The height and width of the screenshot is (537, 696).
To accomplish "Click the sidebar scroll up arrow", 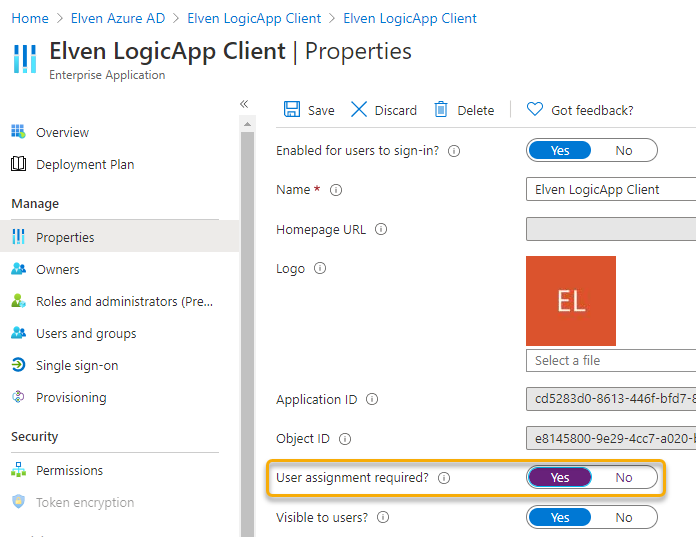I will click(x=247, y=125).
